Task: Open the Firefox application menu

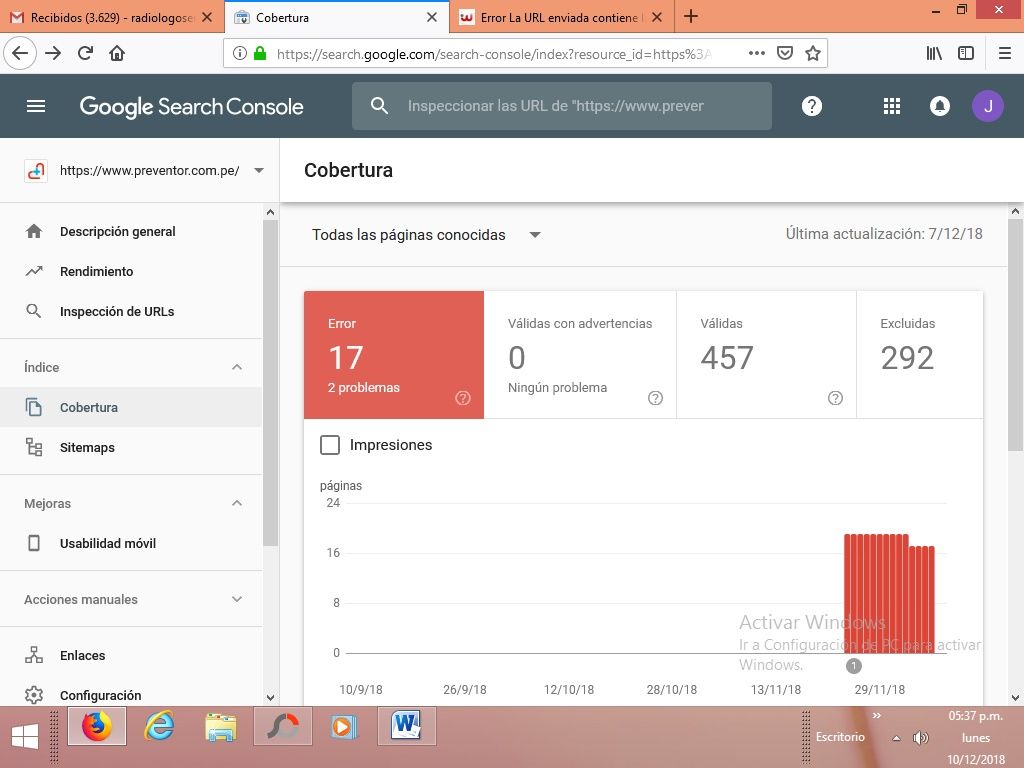Action: coord(1004,54)
